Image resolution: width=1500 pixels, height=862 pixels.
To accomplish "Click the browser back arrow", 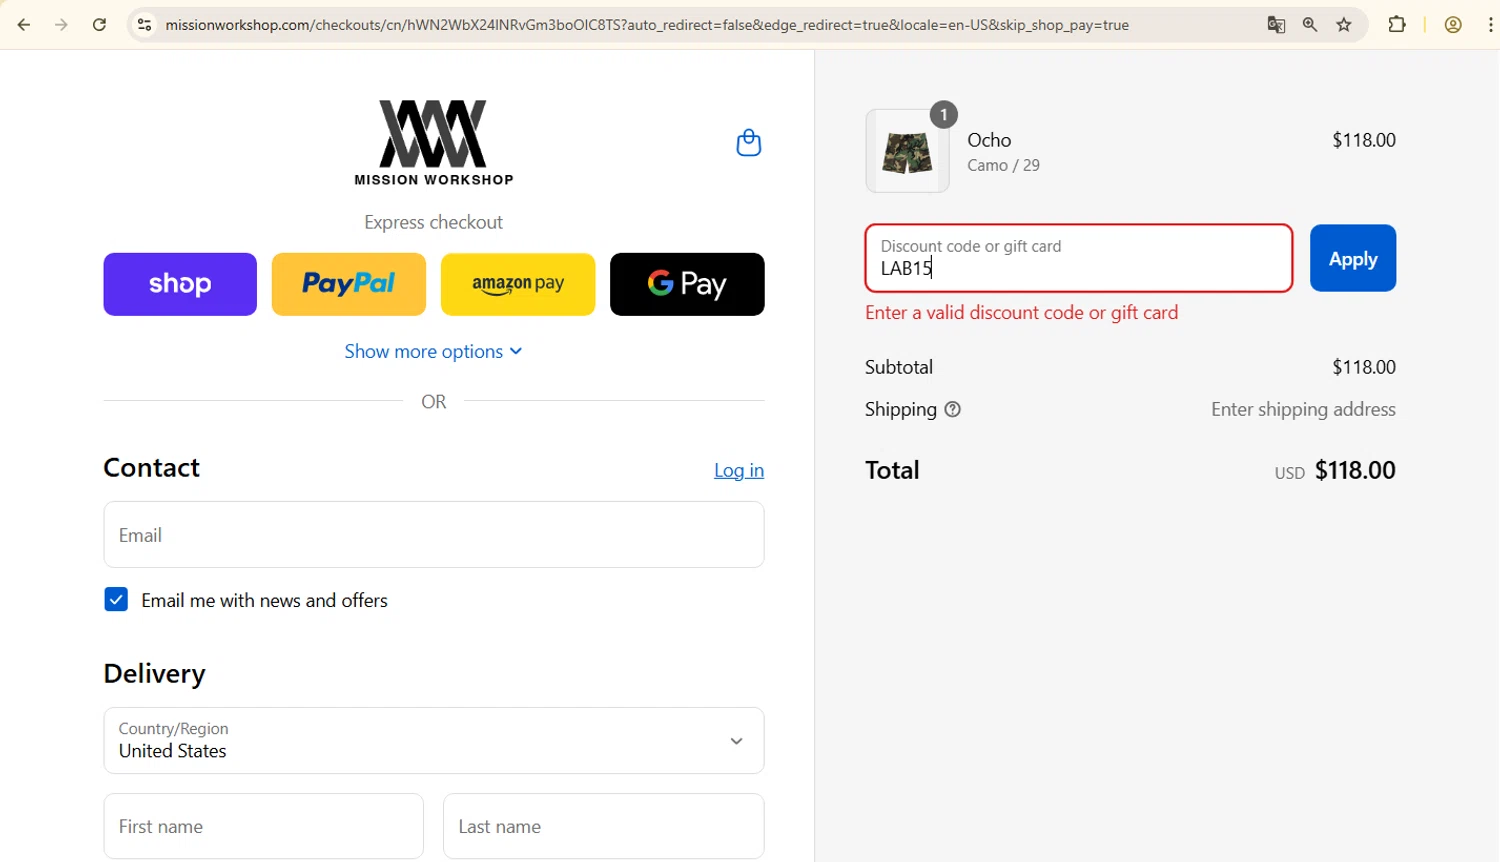I will coord(24,25).
